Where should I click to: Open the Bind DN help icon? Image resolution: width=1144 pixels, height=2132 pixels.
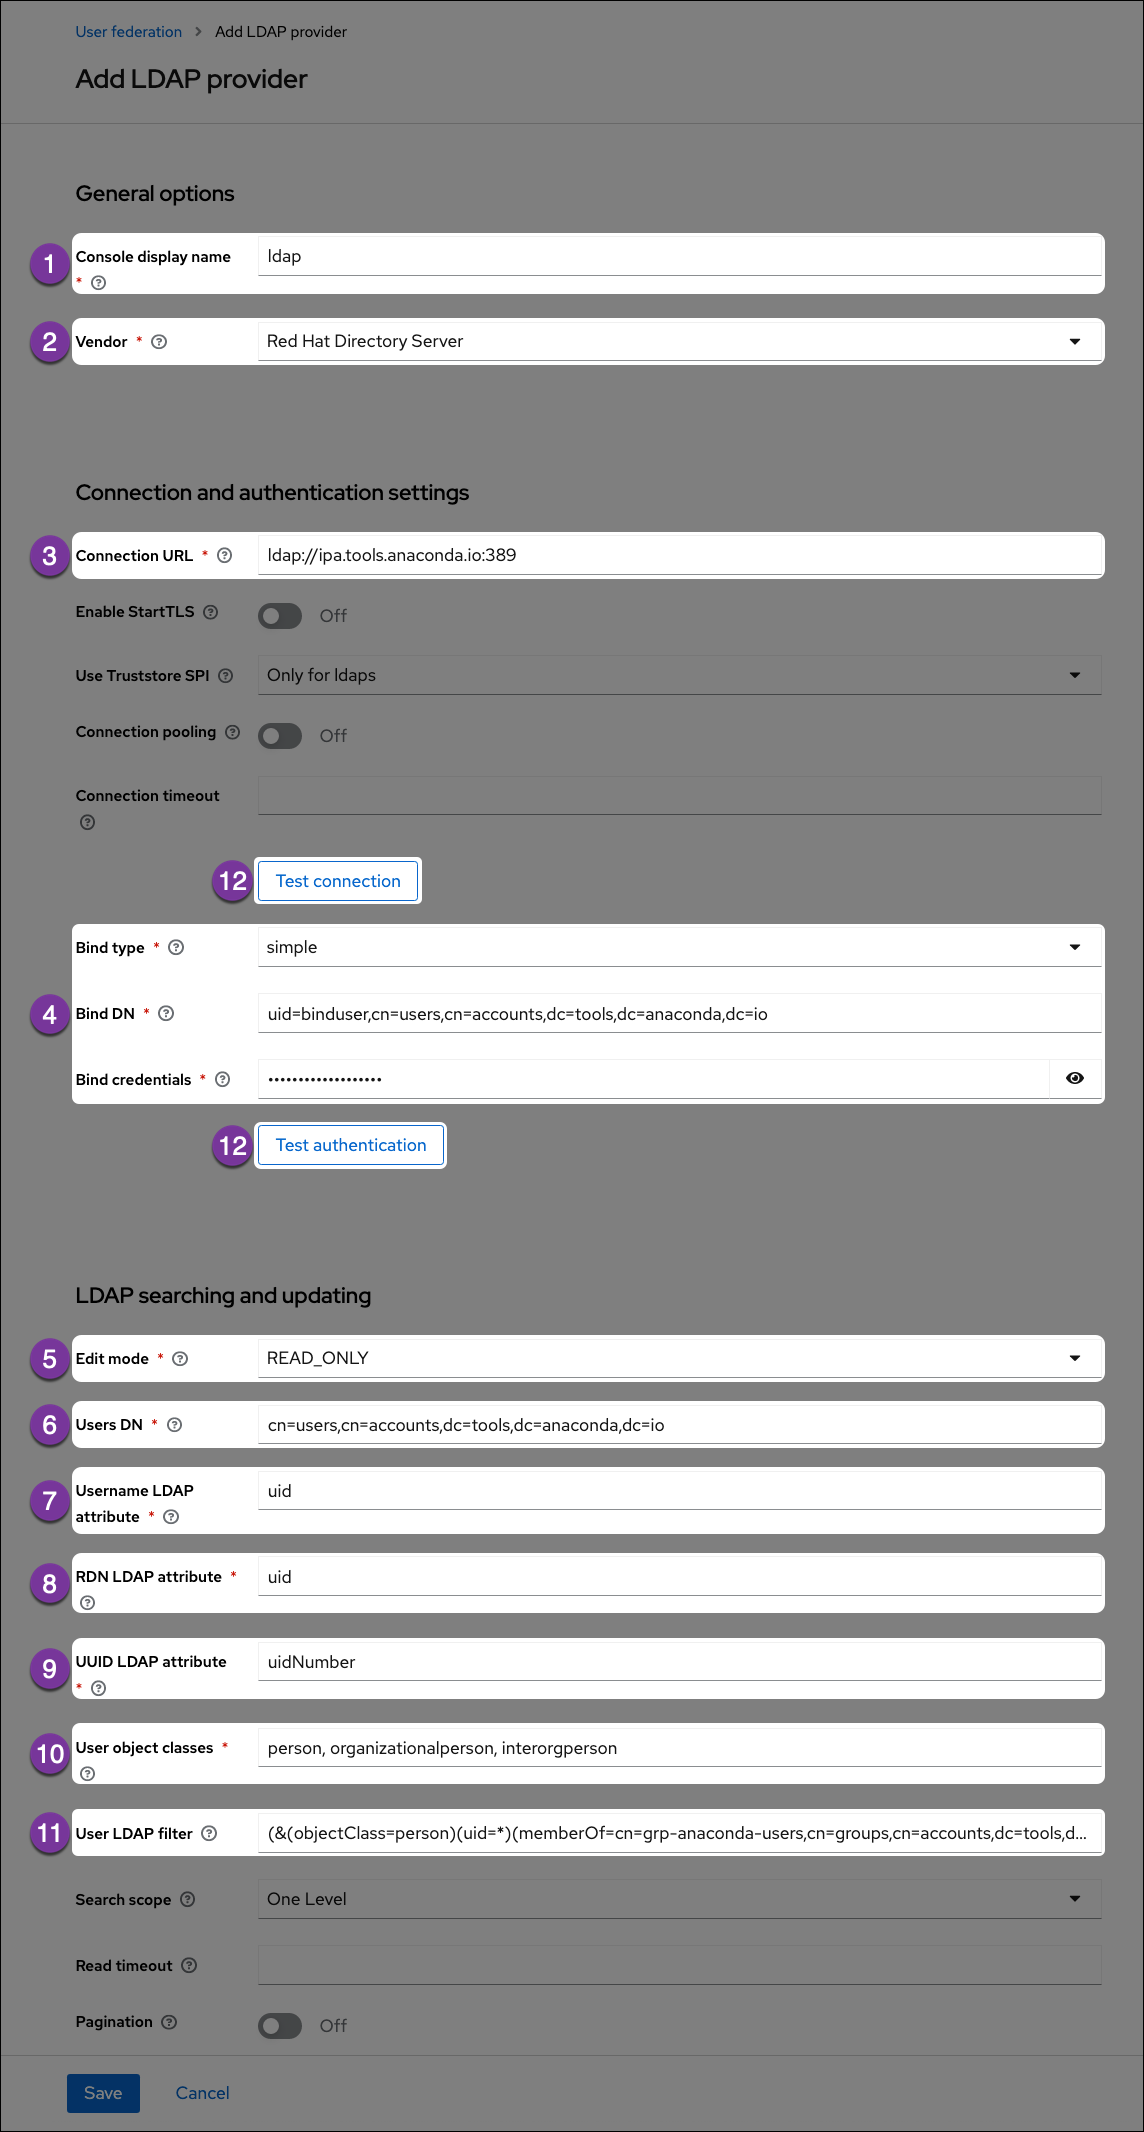pos(167,1013)
